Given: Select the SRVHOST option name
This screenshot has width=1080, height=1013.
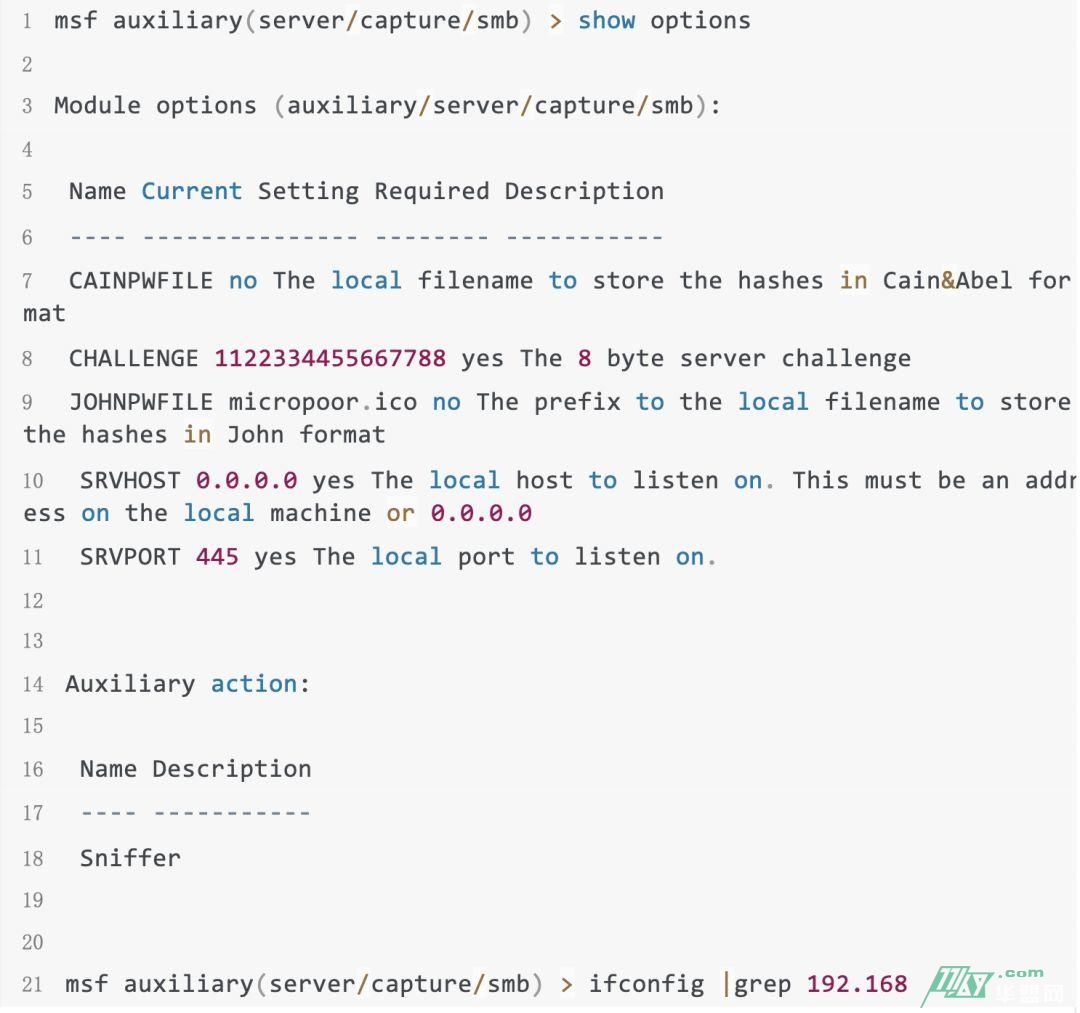Looking at the screenshot, I should click(130, 480).
